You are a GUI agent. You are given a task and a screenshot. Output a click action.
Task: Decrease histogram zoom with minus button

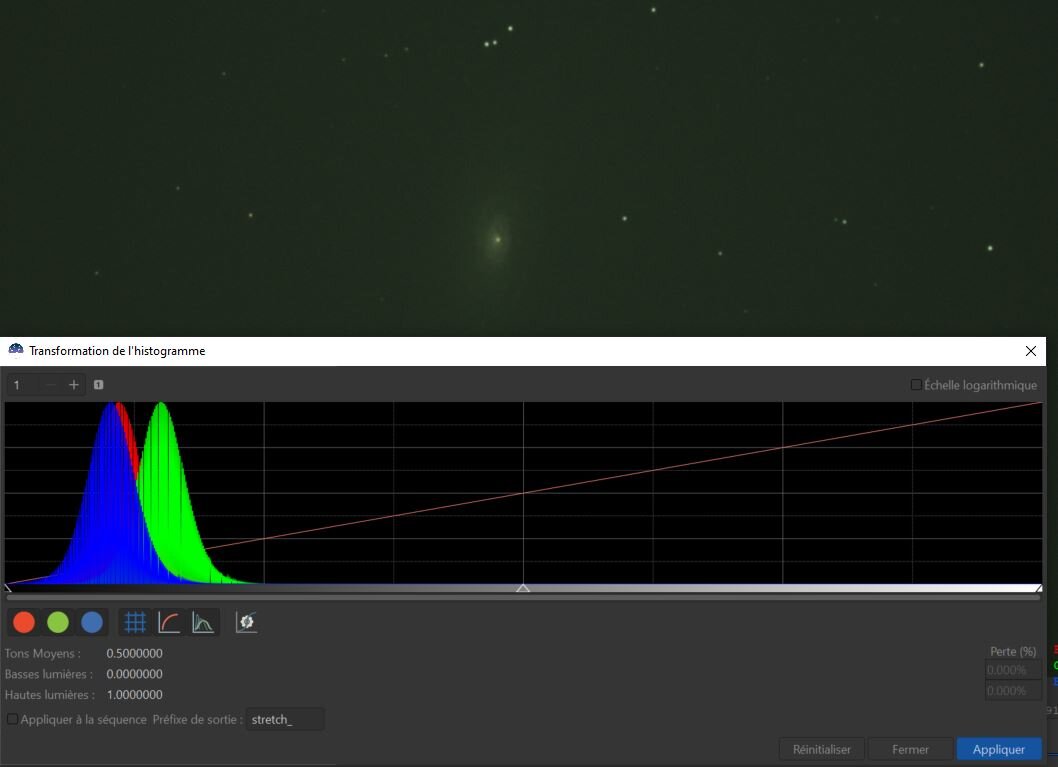51,385
